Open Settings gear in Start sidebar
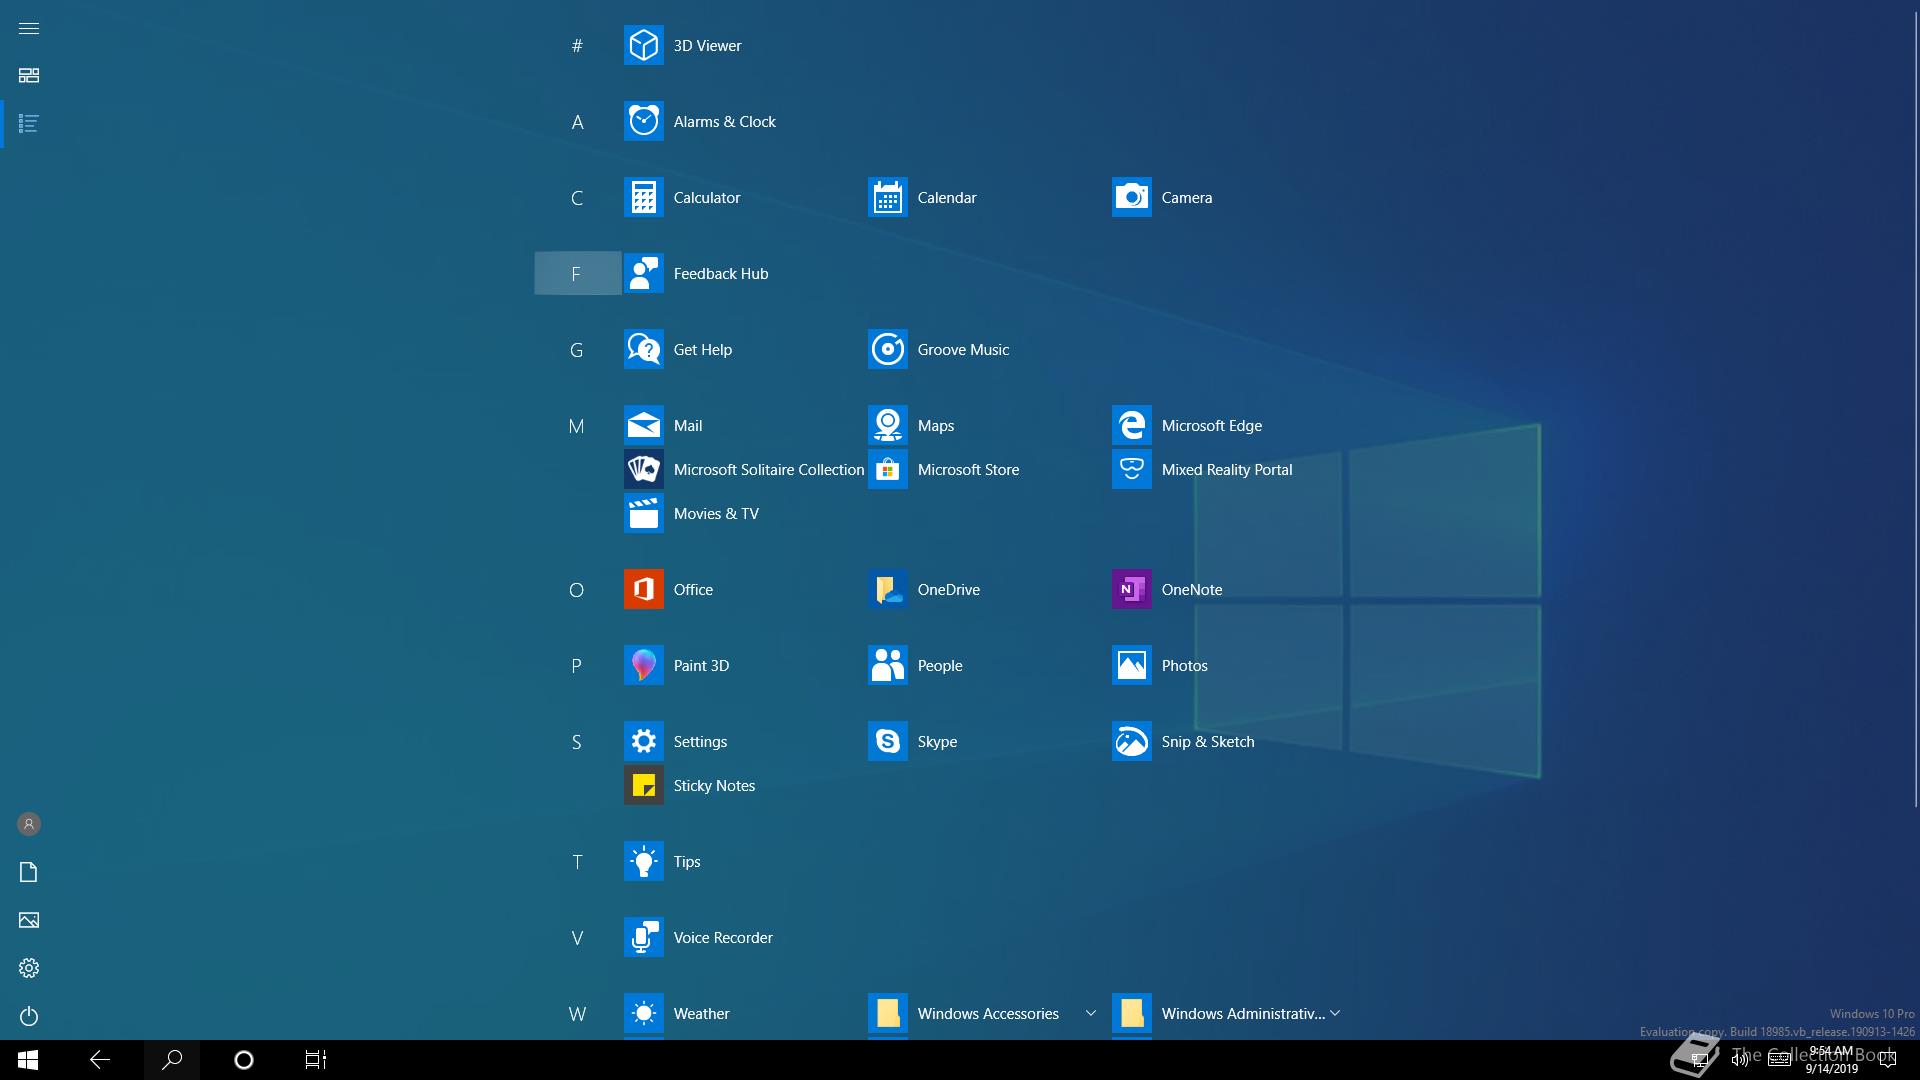 click(x=29, y=968)
